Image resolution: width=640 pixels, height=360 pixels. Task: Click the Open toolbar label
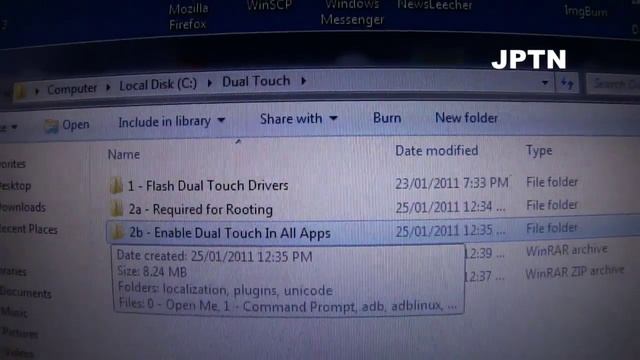coord(76,124)
